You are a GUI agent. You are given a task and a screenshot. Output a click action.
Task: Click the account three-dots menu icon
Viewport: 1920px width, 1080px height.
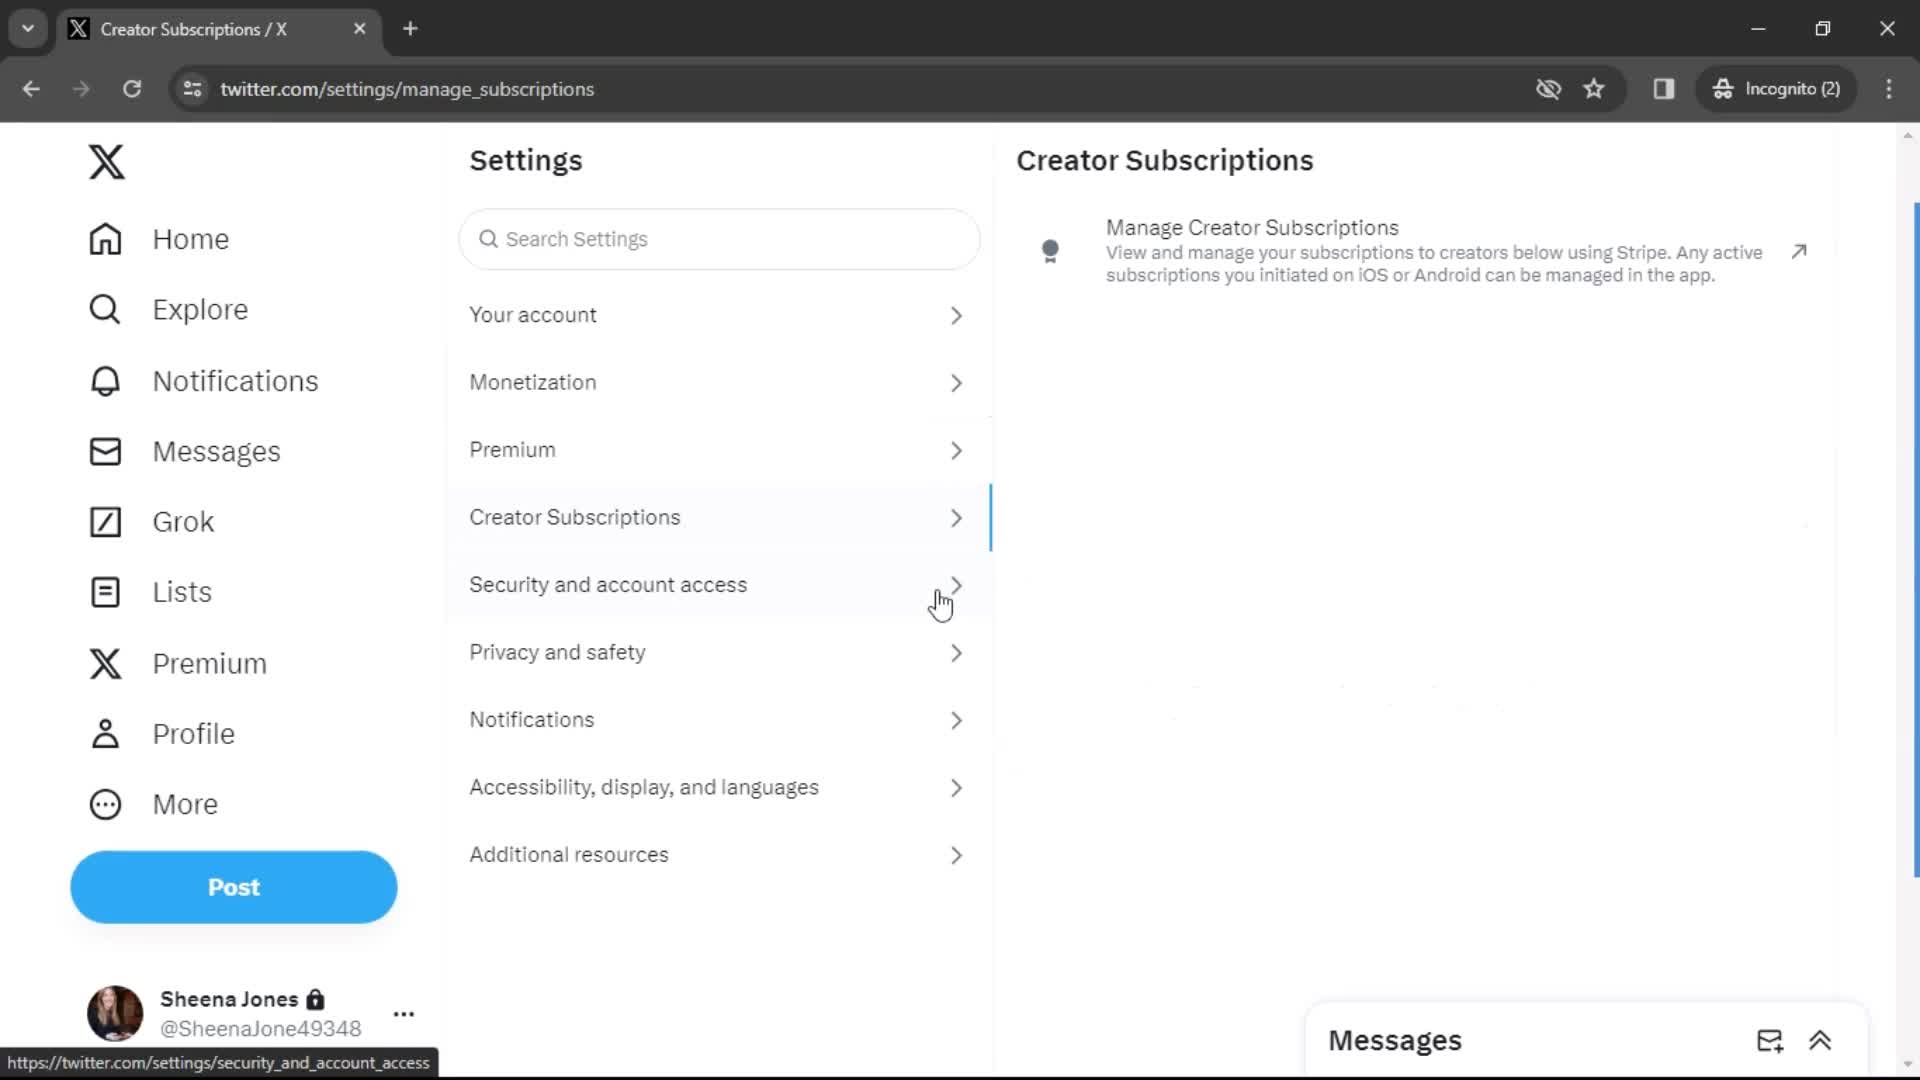click(x=404, y=1014)
